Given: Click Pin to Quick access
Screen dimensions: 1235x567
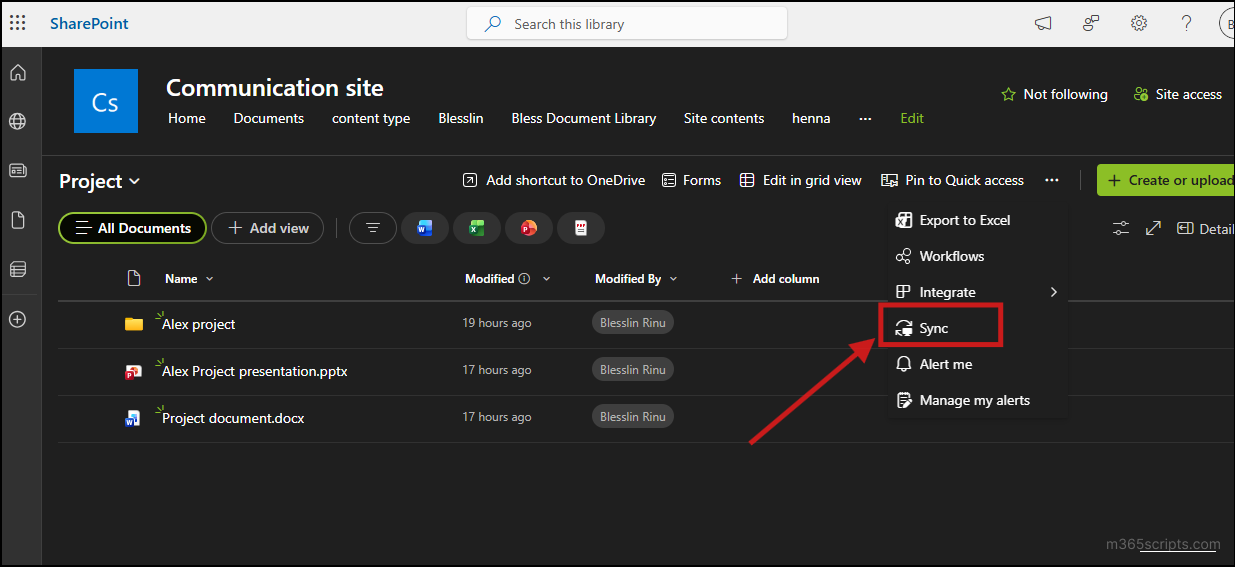Looking at the screenshot, I should (x=953, y=180).
